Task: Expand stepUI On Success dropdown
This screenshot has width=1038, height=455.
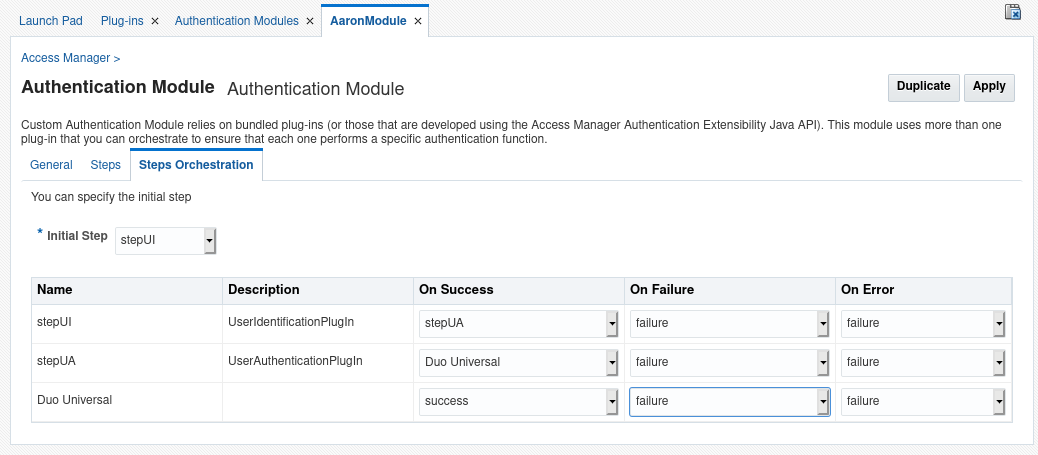Action: point(611,324)
